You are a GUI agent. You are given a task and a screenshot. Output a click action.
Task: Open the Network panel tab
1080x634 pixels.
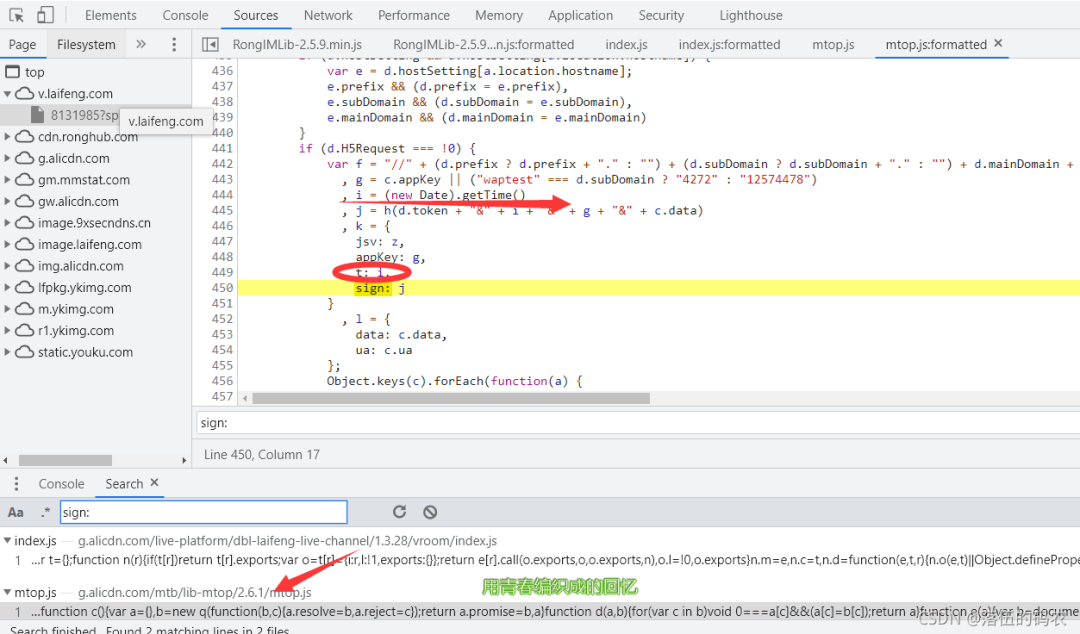pos(328,15)
